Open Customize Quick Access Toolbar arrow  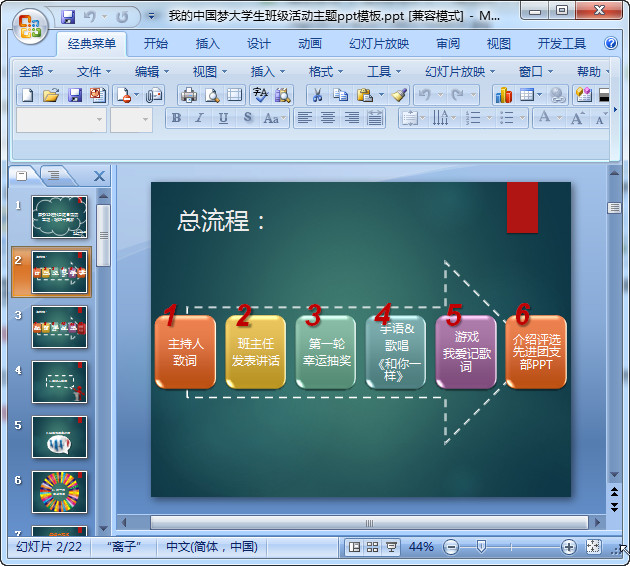[151, 17]
